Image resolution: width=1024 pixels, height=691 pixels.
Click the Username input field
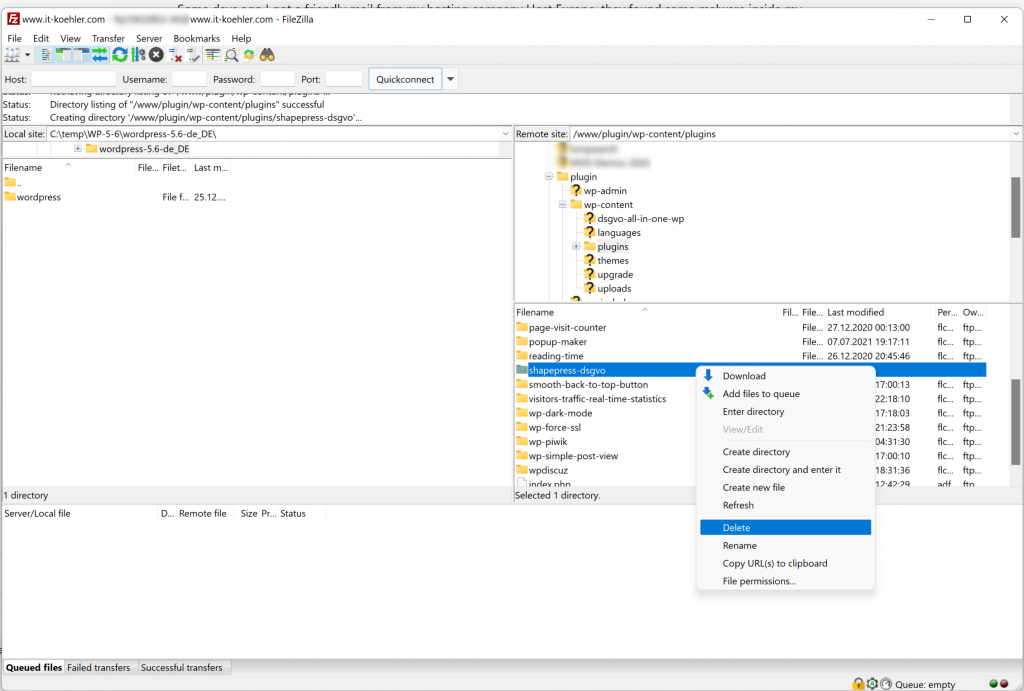[189, 79]
